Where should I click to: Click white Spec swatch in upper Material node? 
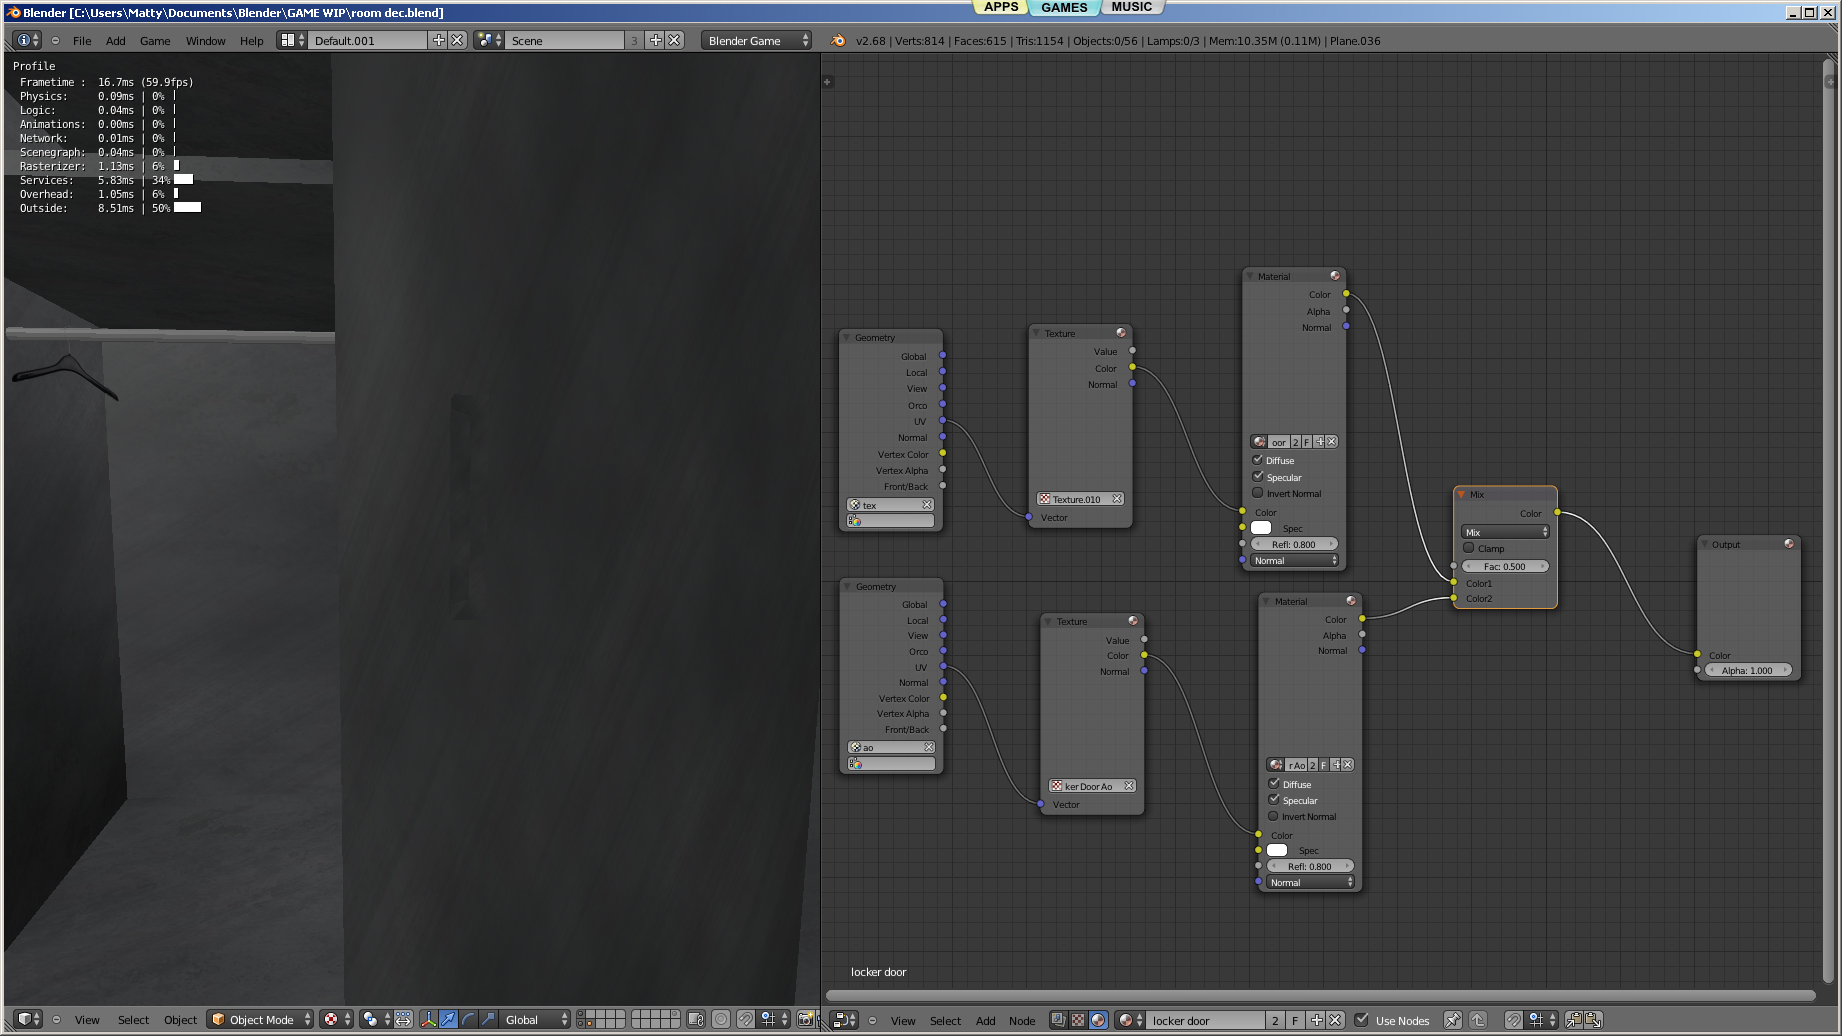tap(1261, 528)
